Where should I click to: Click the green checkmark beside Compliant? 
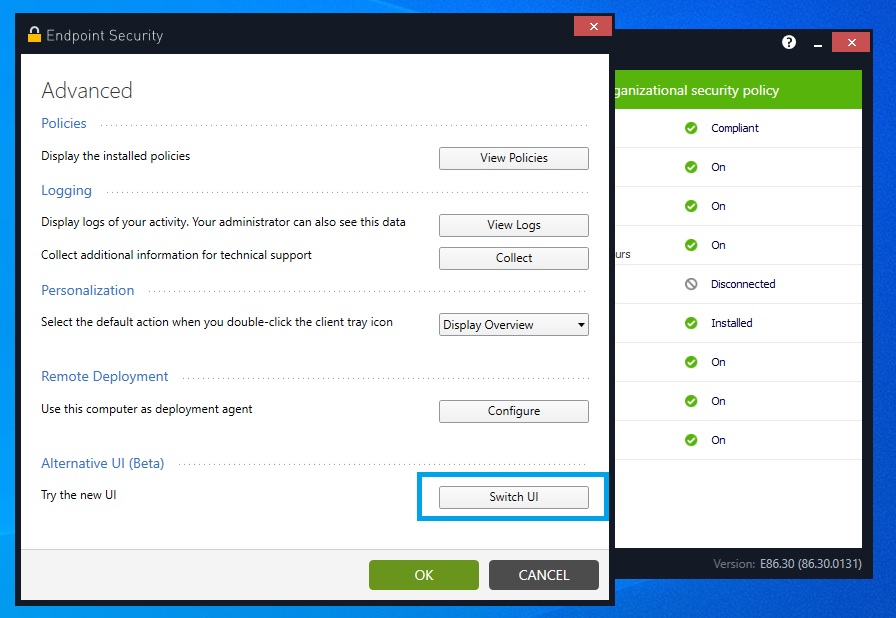pyautogui.click(x=690, y=128)
